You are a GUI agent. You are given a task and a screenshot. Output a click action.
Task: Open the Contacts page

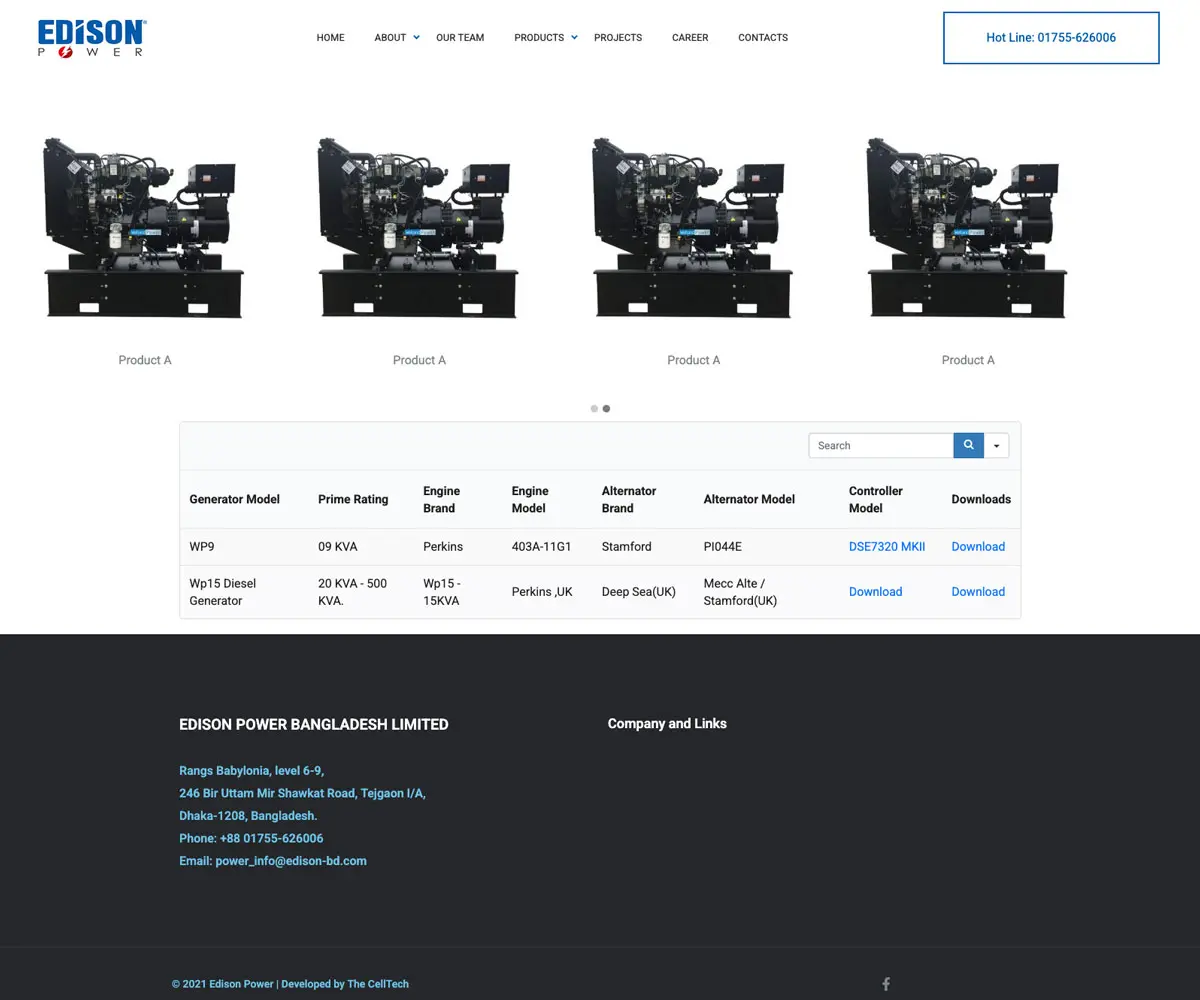763,38
